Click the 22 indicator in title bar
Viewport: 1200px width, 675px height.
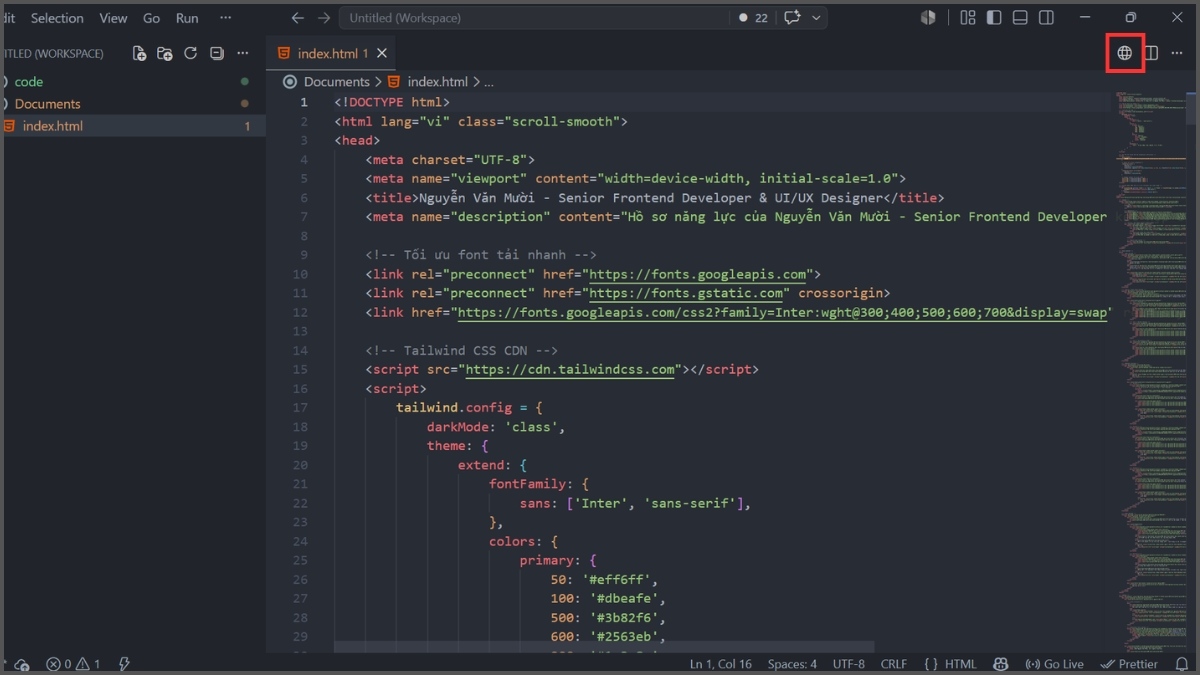coord(753,18)
